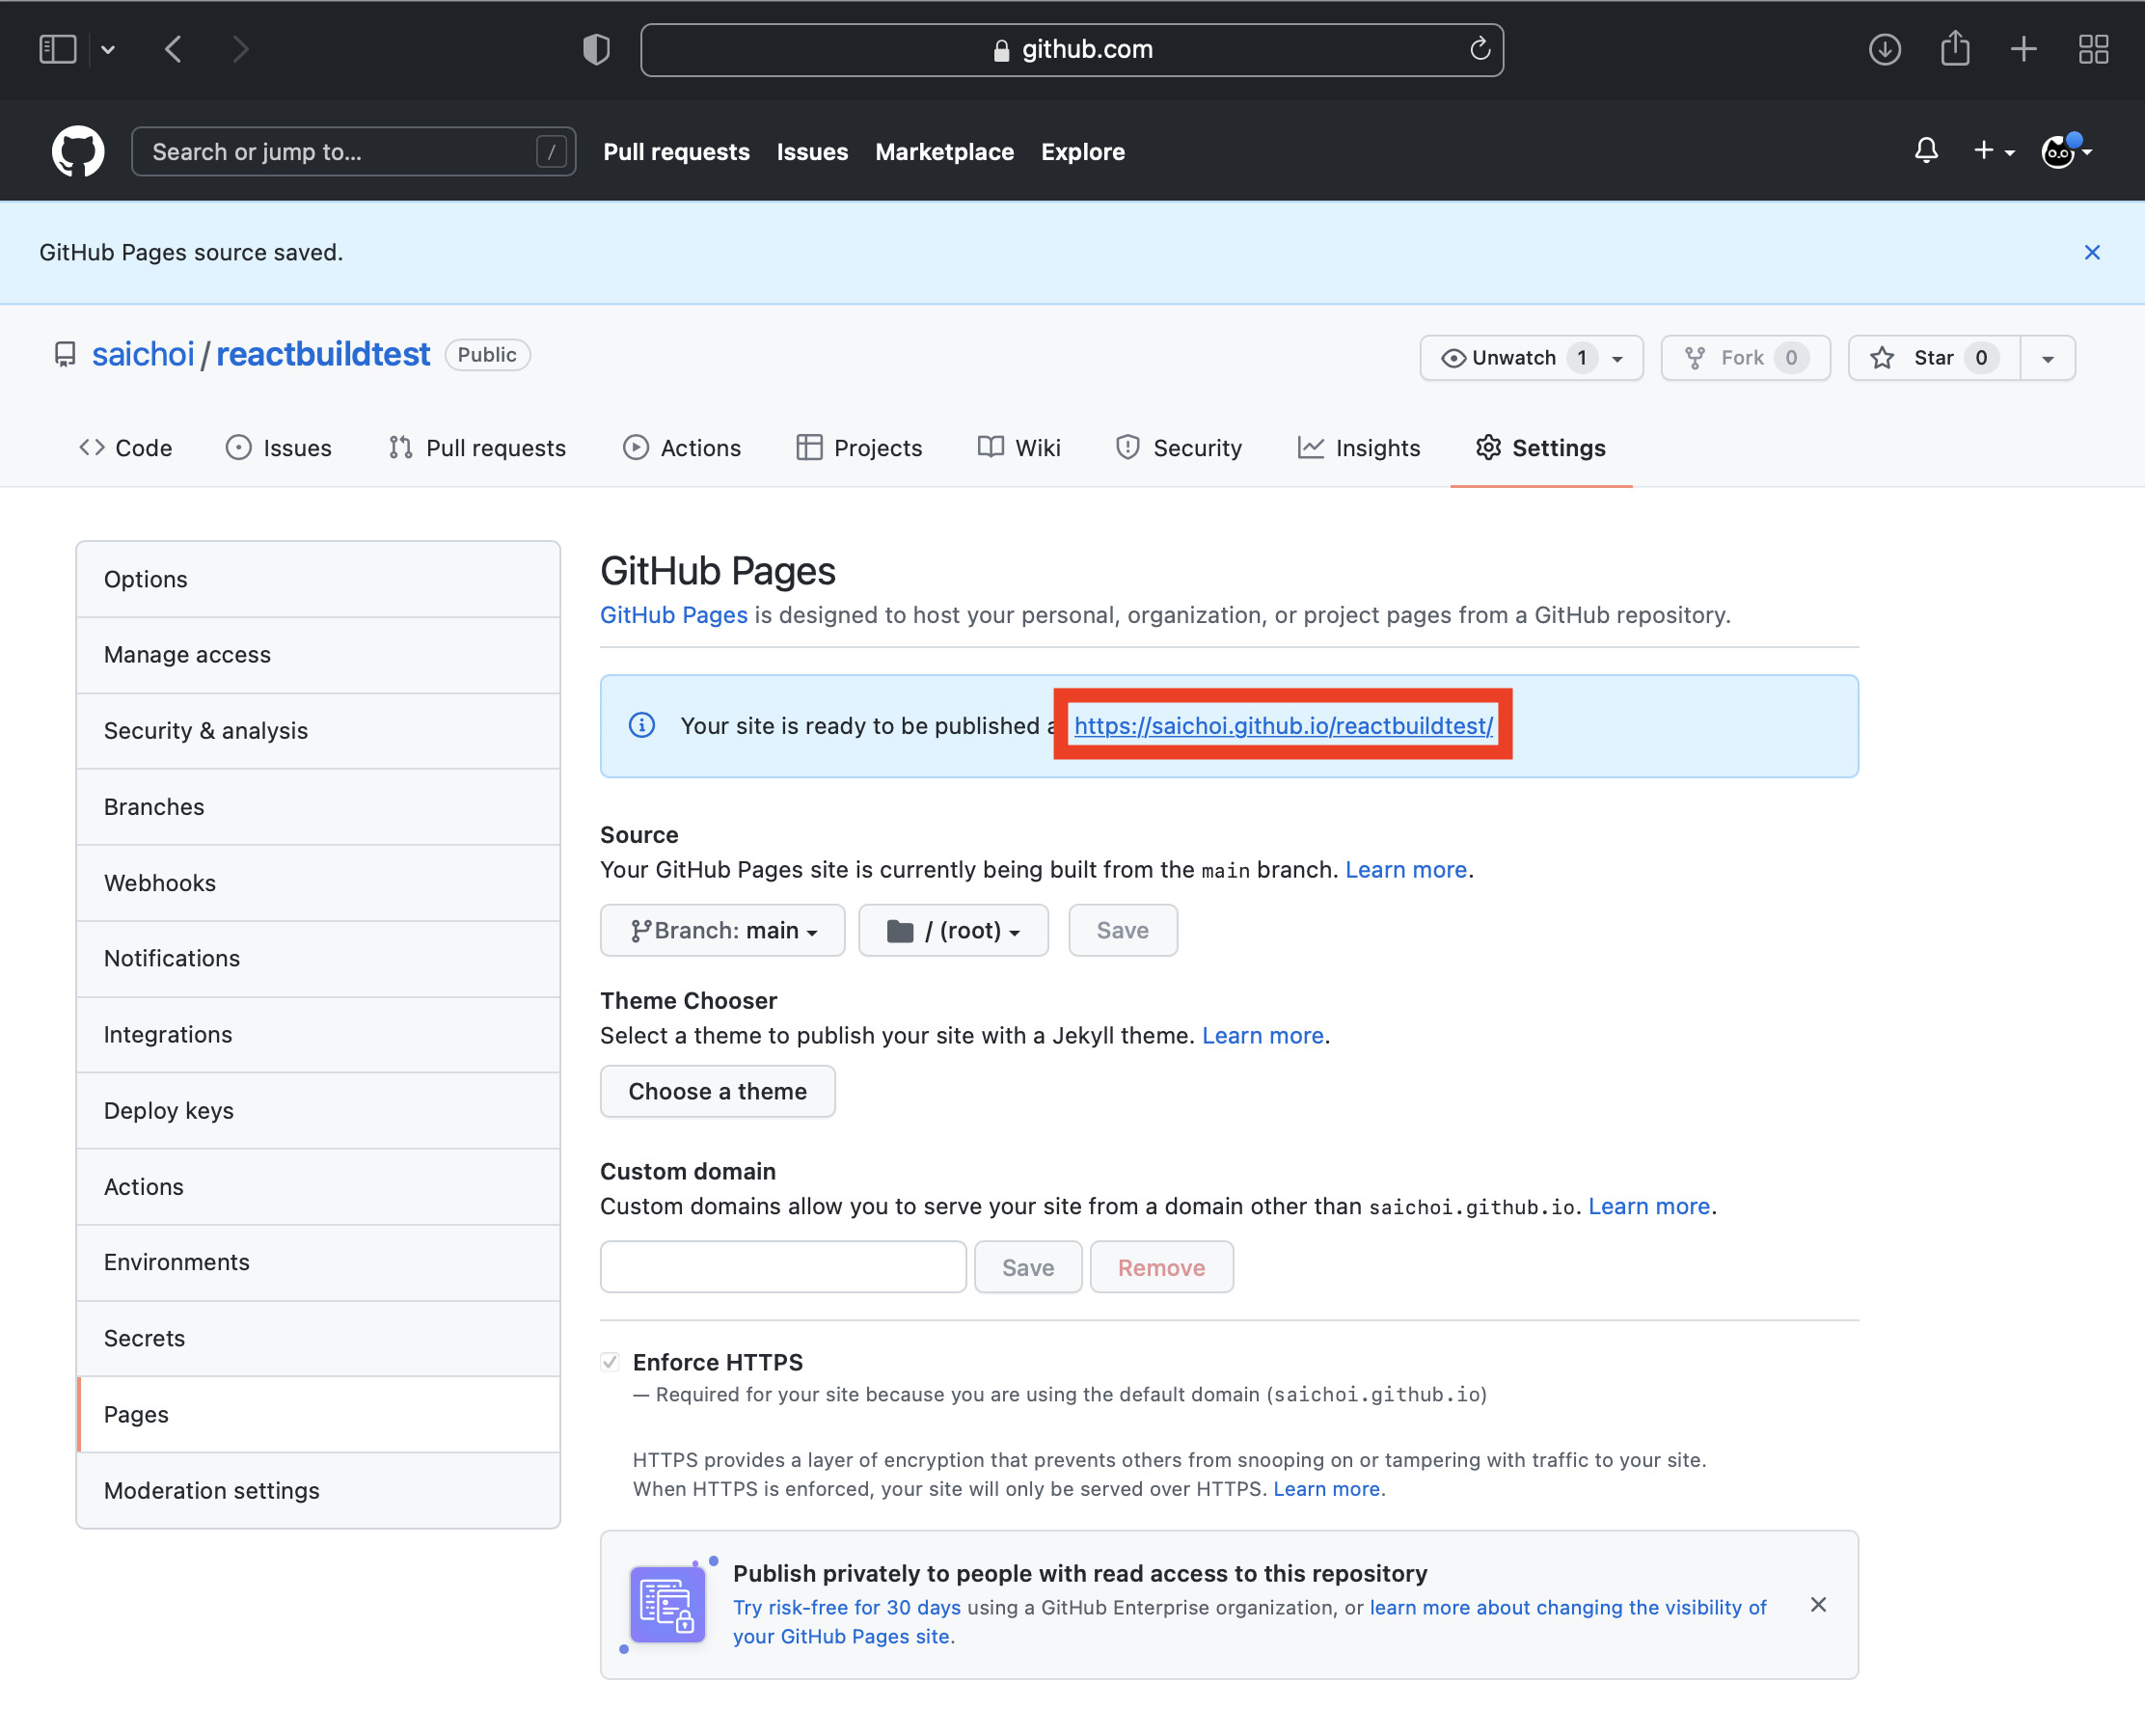Screen dimensions: 2145x1736
Task: Focus the custom domain input field
Action: [x=783, y=1267]
